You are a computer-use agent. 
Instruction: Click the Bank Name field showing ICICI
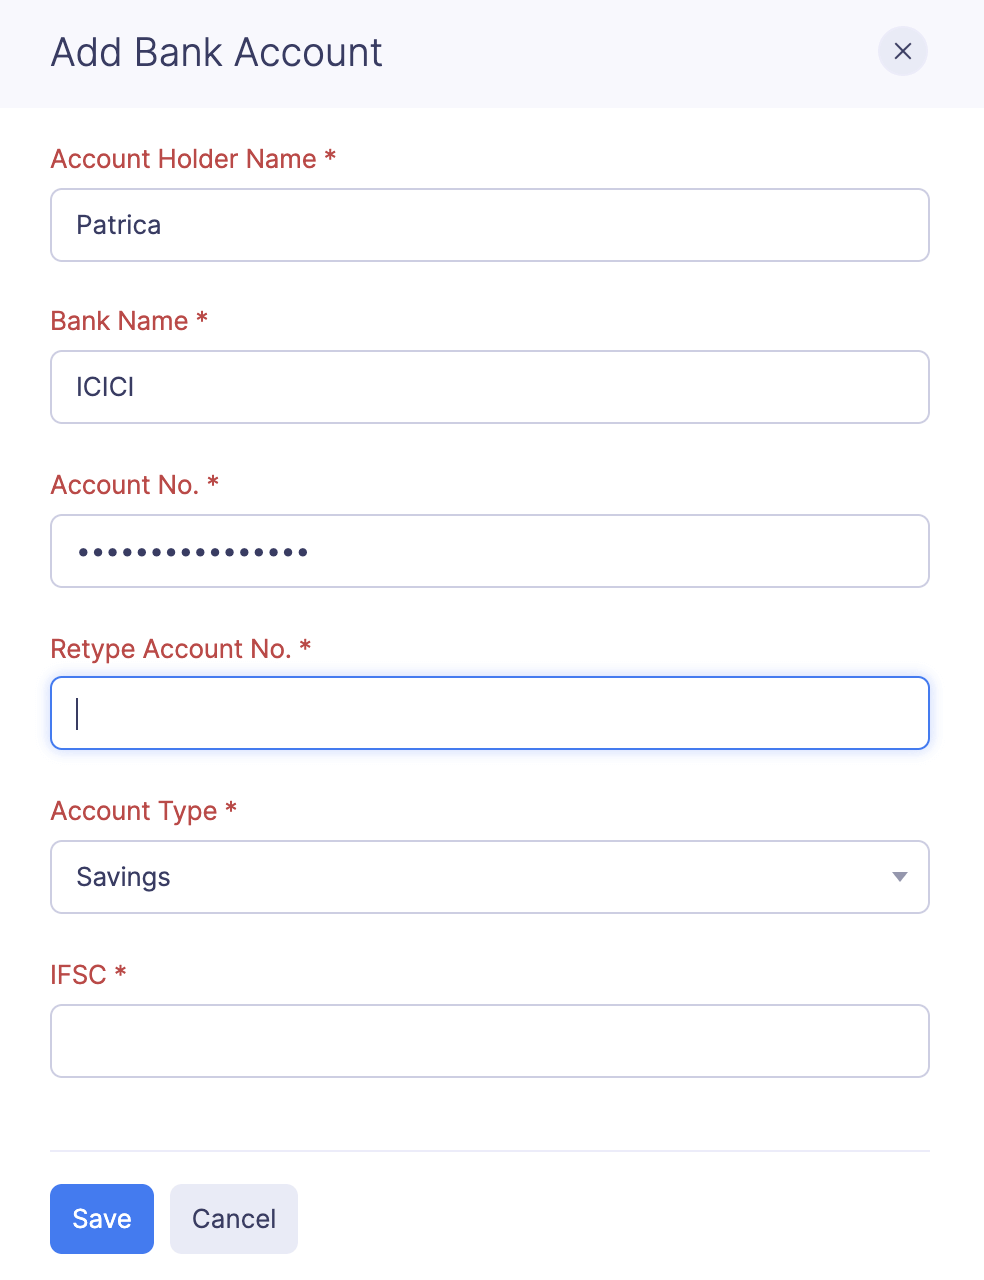pyautogui.click(x=490, y=387)
